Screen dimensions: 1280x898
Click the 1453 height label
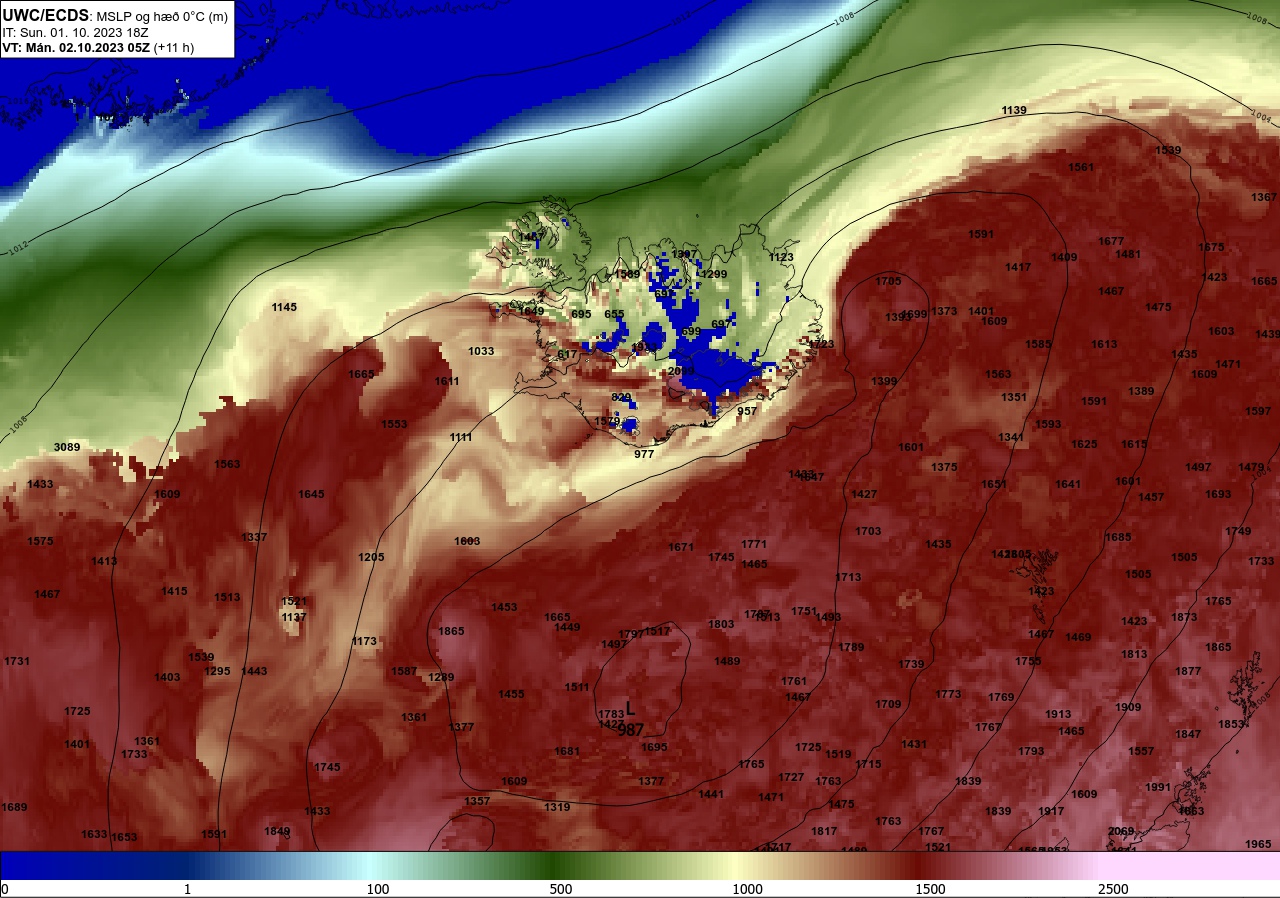tap(504, 607)
